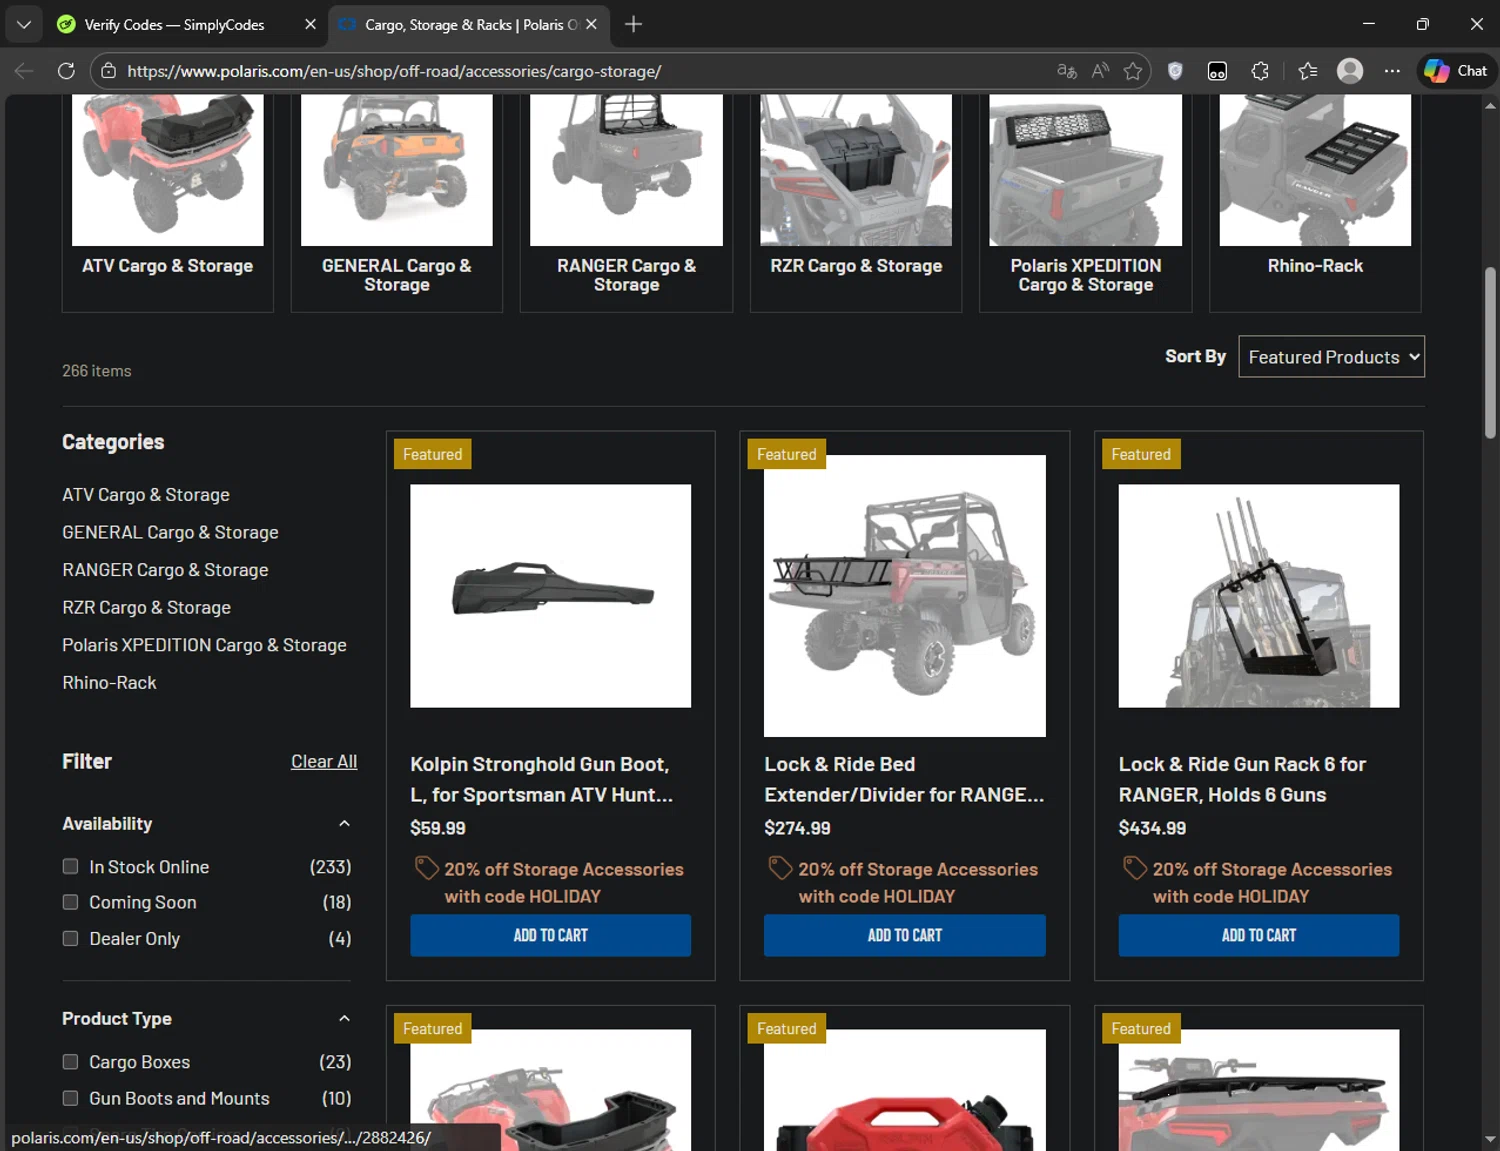Click the $434.99 price text
The image size is (1500, 1151).
click(1152, 828)
